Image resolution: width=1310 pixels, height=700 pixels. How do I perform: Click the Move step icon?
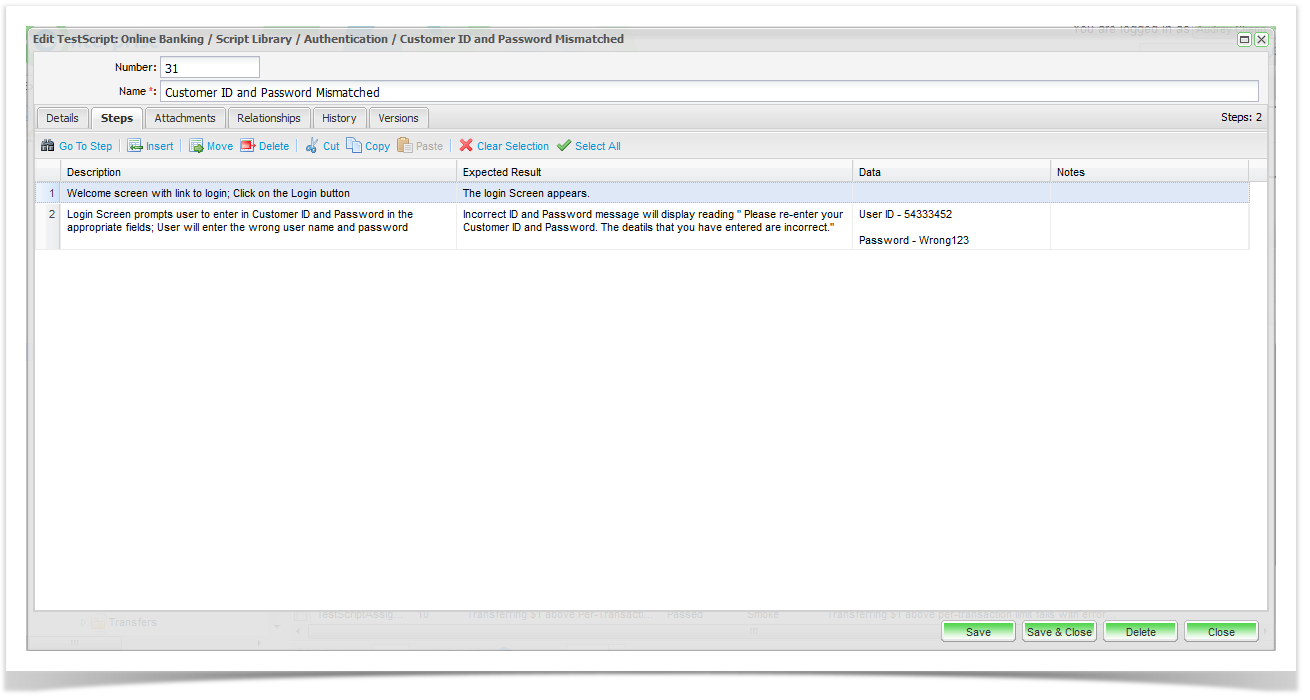point(196,146)
